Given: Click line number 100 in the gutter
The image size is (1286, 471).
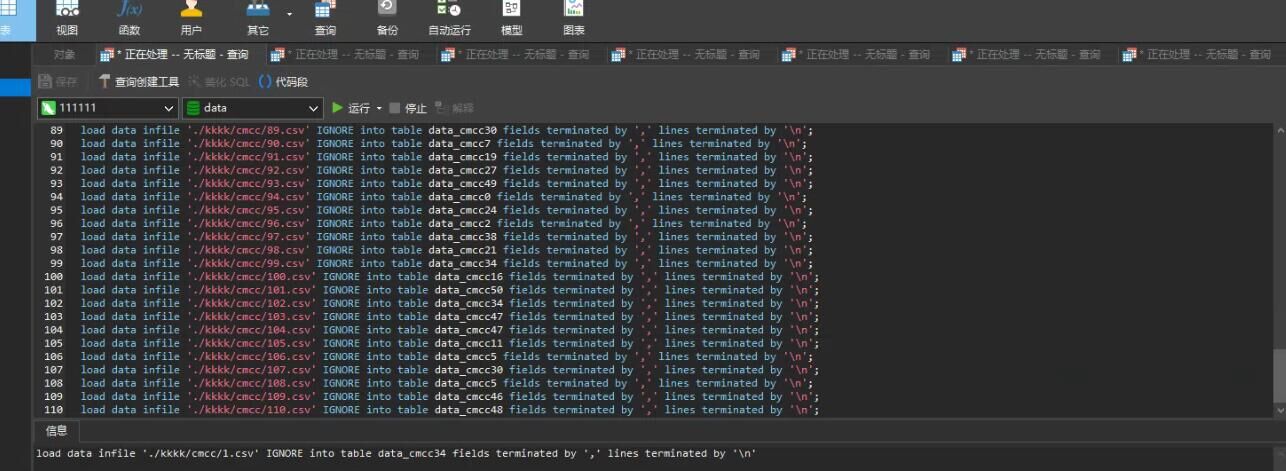Looking at the screenshot, I should click(54, 277).
